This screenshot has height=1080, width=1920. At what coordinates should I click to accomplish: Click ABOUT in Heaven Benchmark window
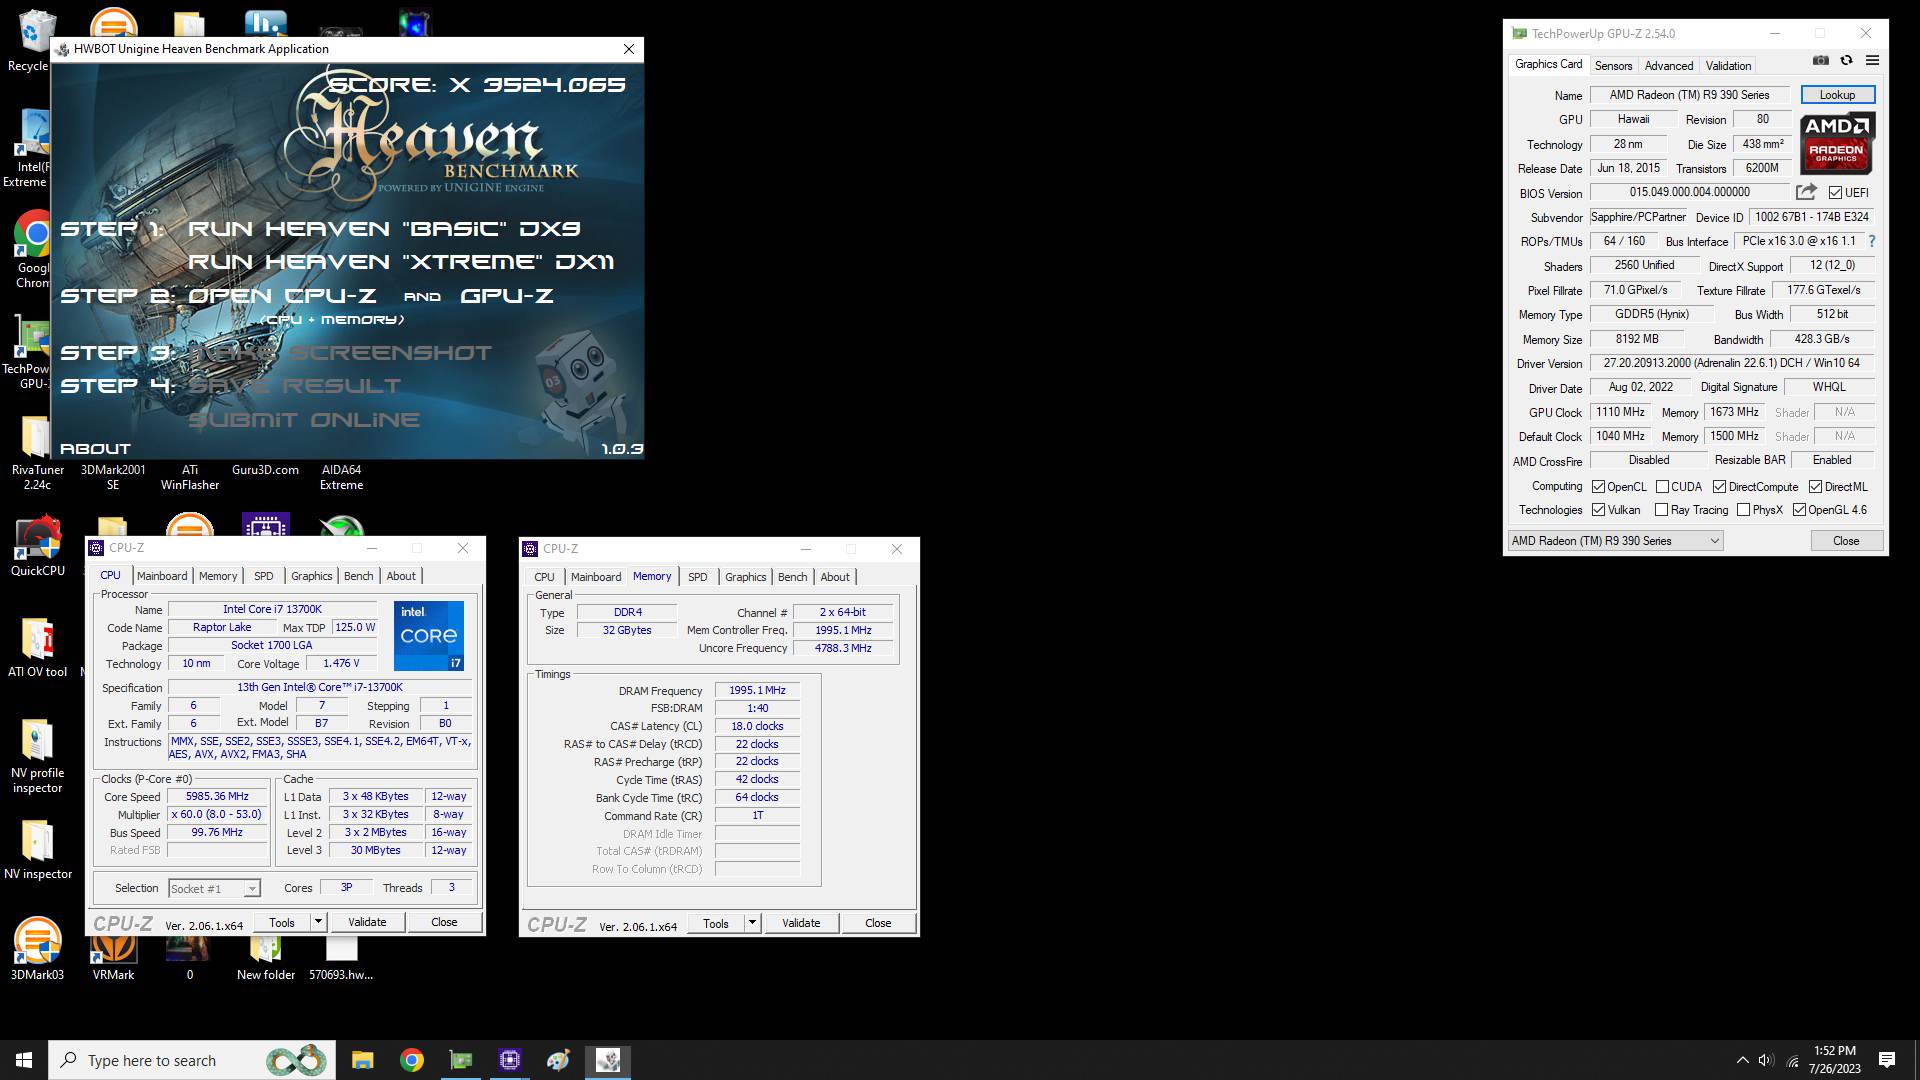(95, 449)
